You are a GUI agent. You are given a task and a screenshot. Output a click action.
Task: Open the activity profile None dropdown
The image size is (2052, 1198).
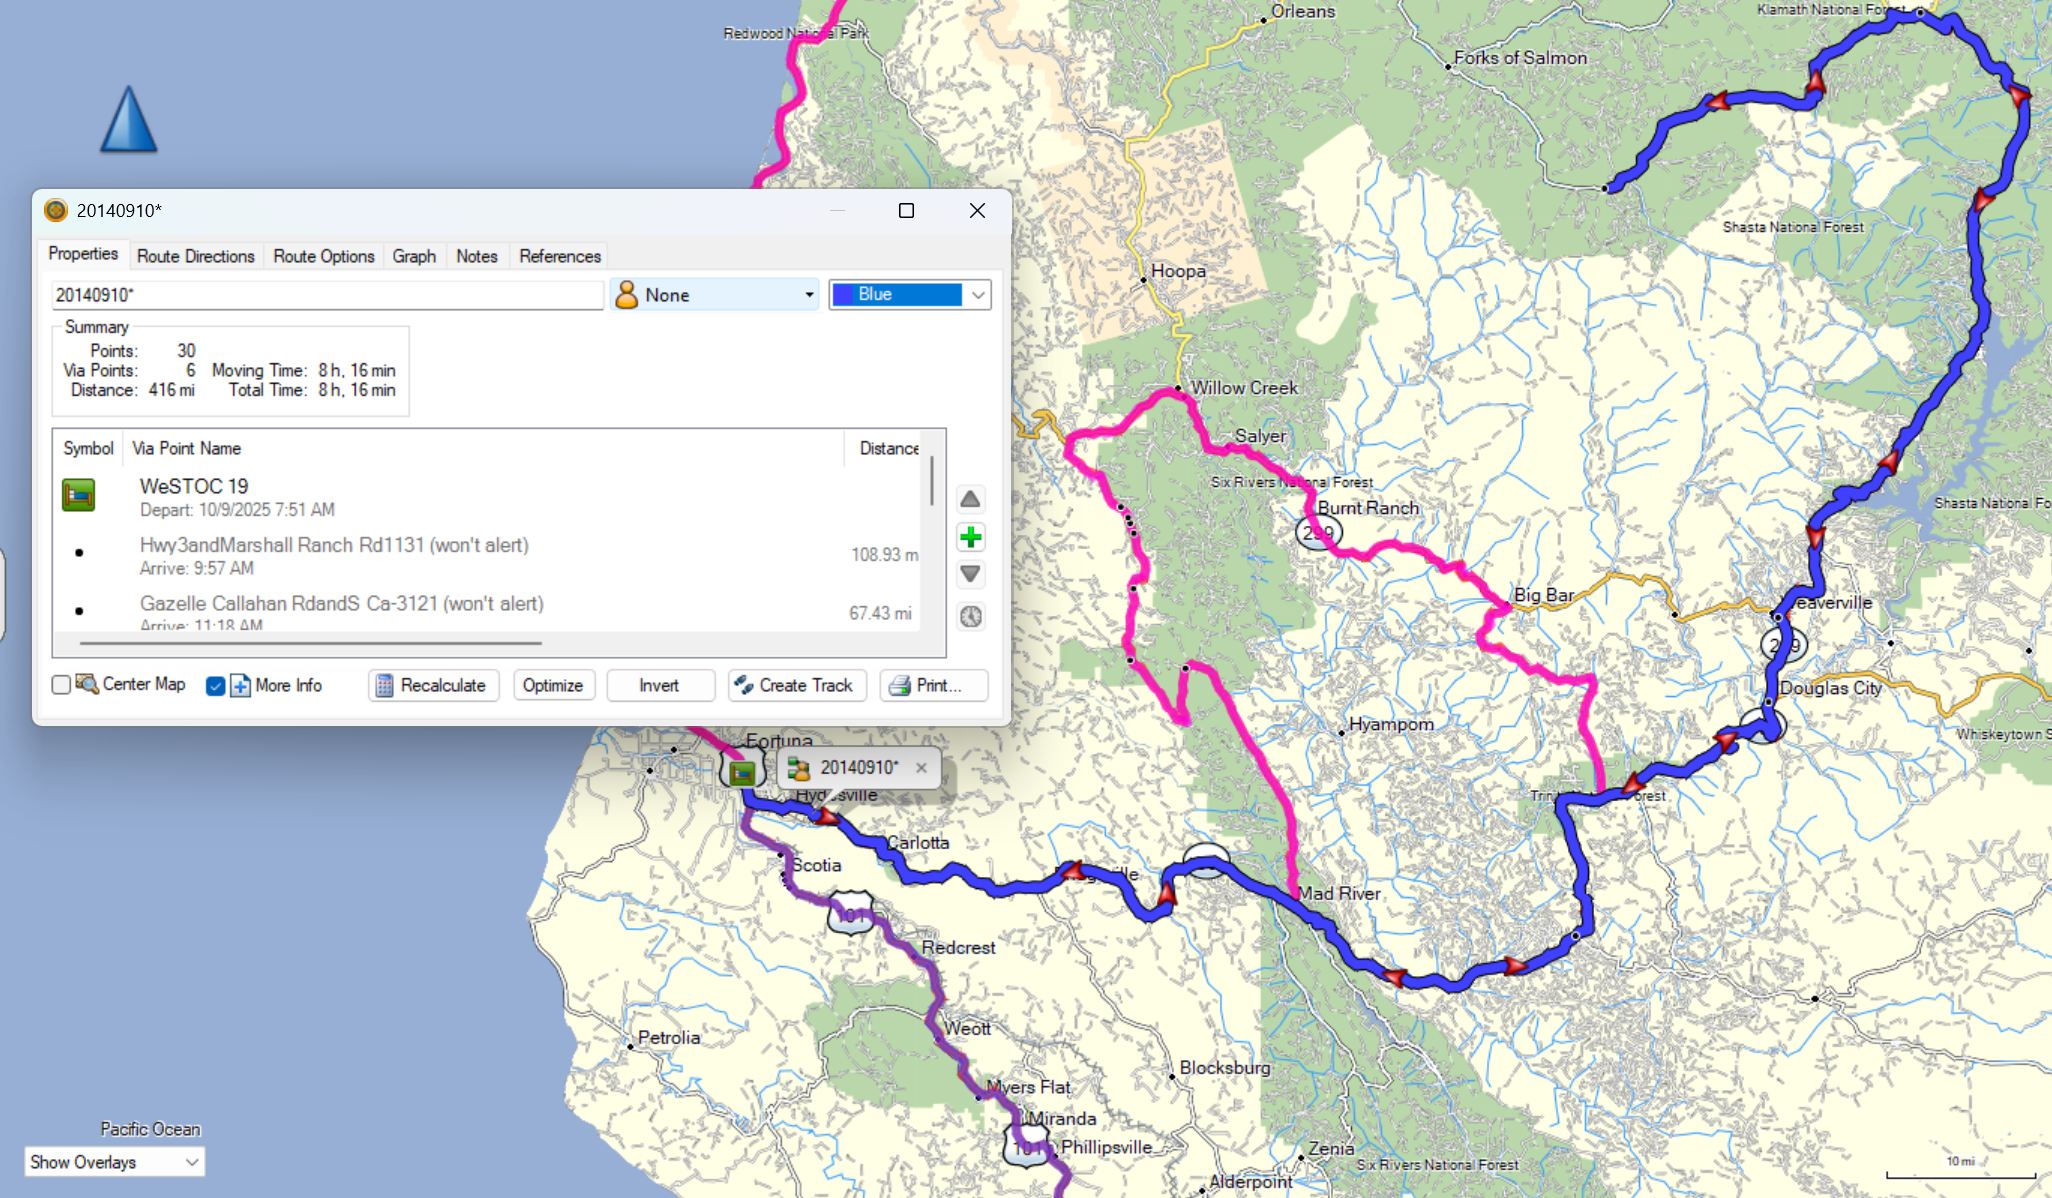click(x=714, y=295)
